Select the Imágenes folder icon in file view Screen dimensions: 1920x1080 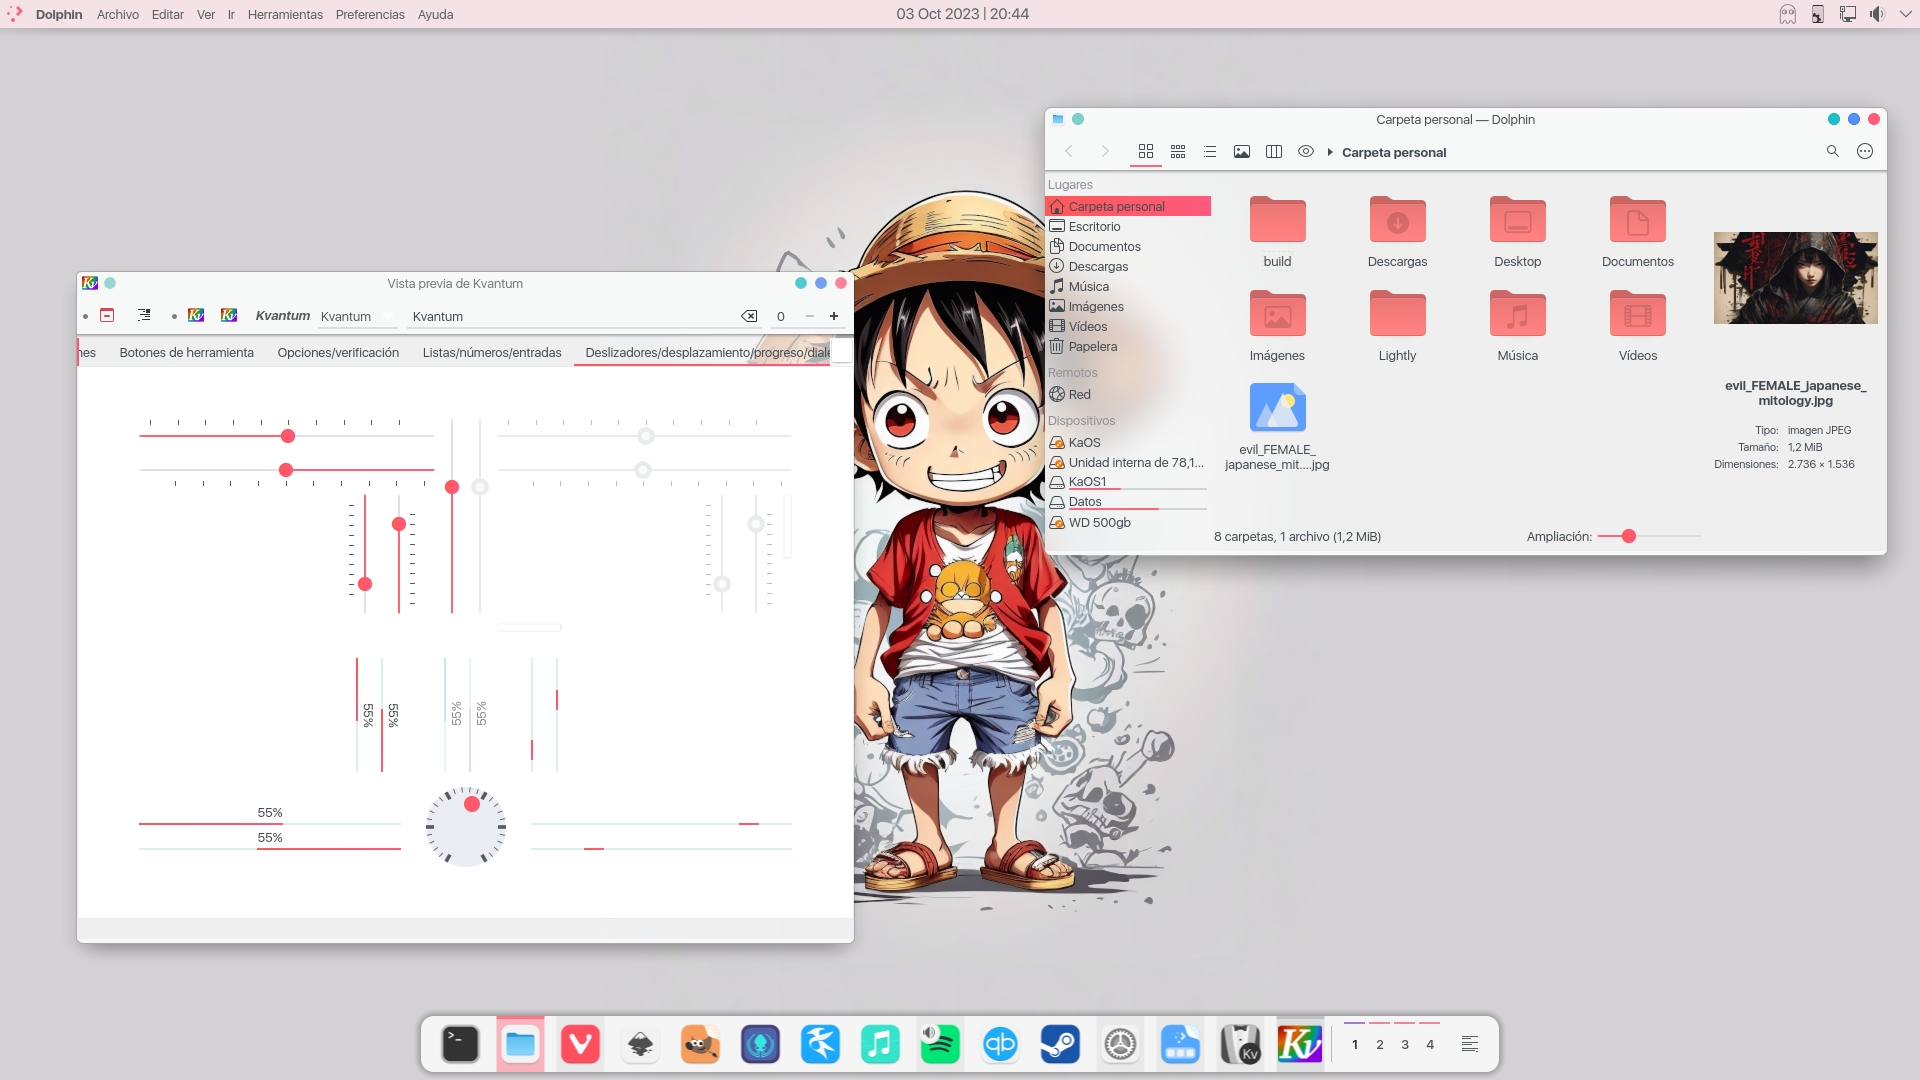pos(1277,313)
